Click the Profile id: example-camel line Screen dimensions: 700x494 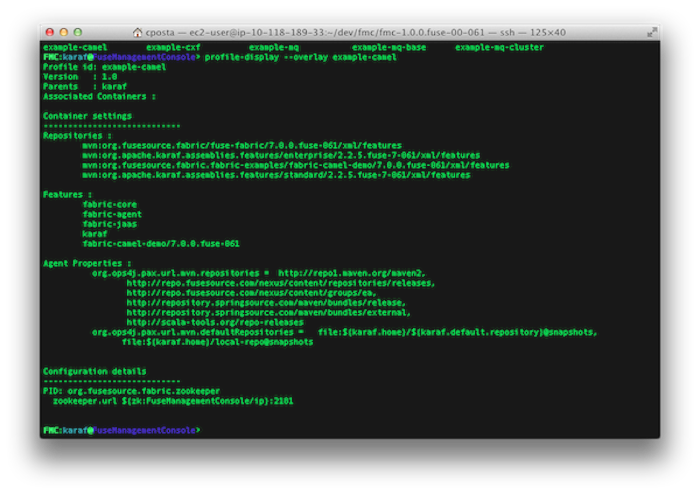(x=104, y=67)
